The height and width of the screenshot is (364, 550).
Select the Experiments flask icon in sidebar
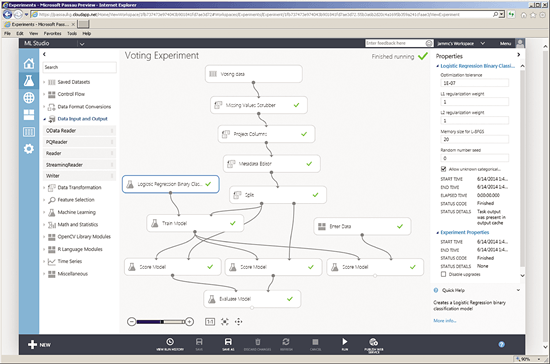(29, 80)
